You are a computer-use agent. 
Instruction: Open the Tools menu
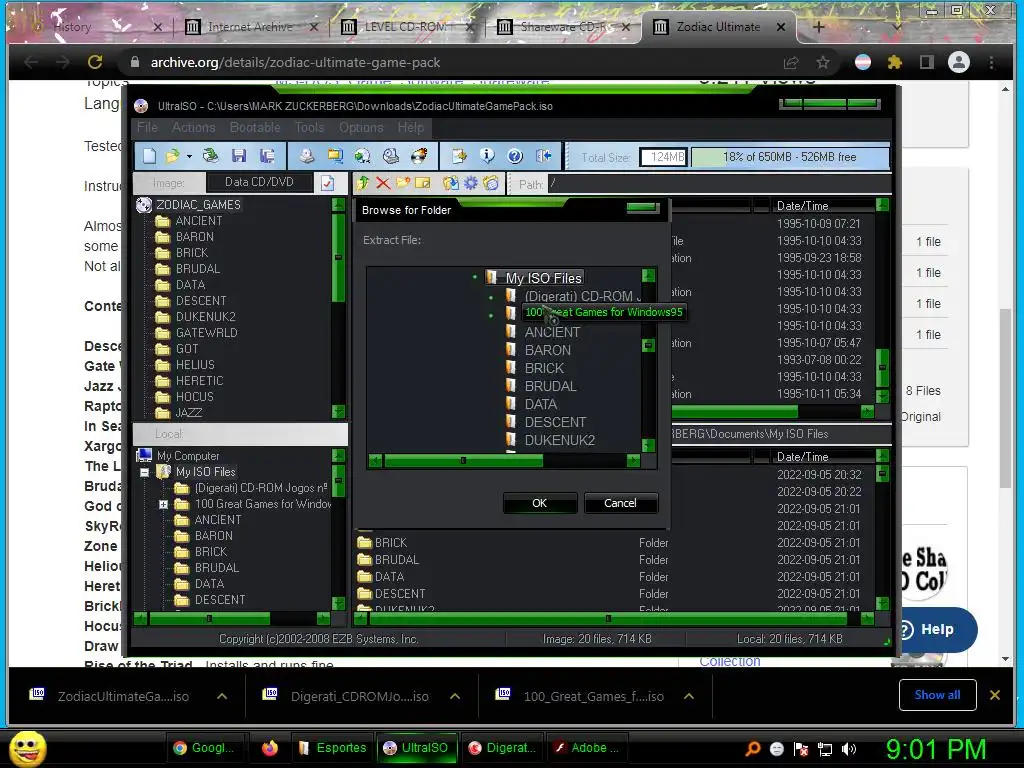tap(310, 127)
